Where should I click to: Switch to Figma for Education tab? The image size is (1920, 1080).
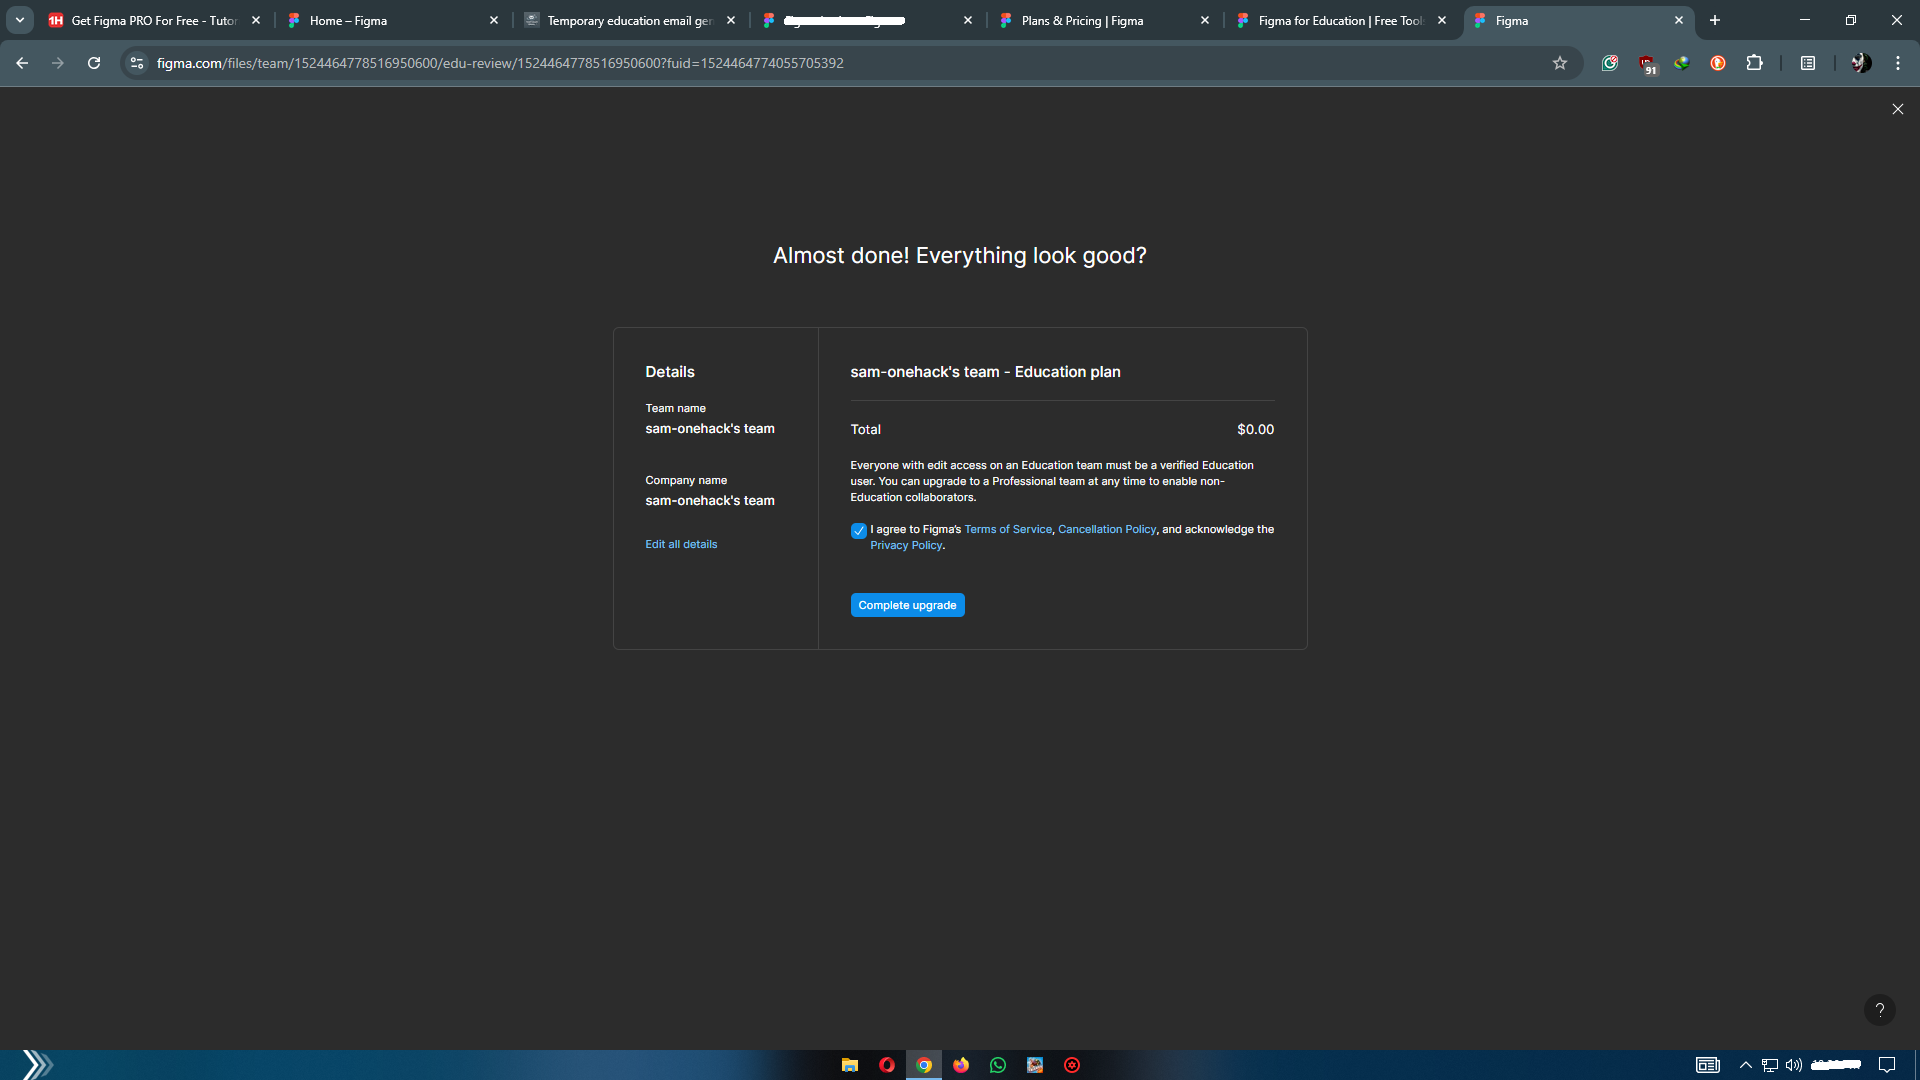pyautogui.click(x=1343, y=20)
